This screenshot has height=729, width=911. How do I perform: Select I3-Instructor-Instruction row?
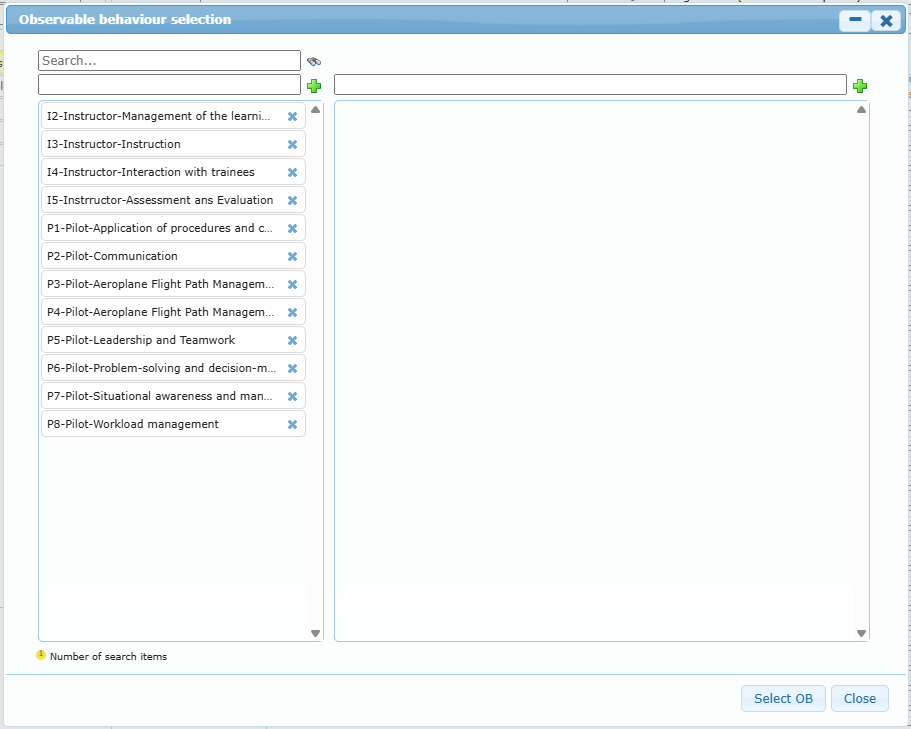coord(173,144)
